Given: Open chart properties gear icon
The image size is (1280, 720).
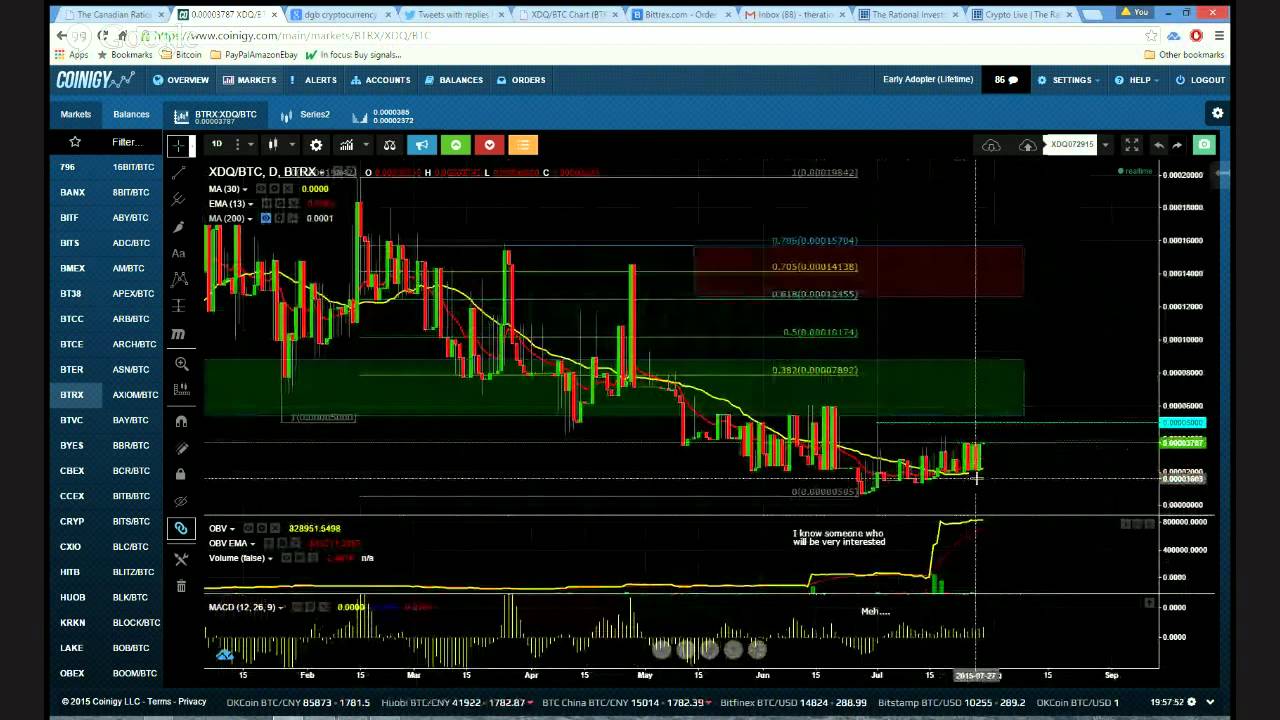Looking at the screenshot, I should pos(316,145).
